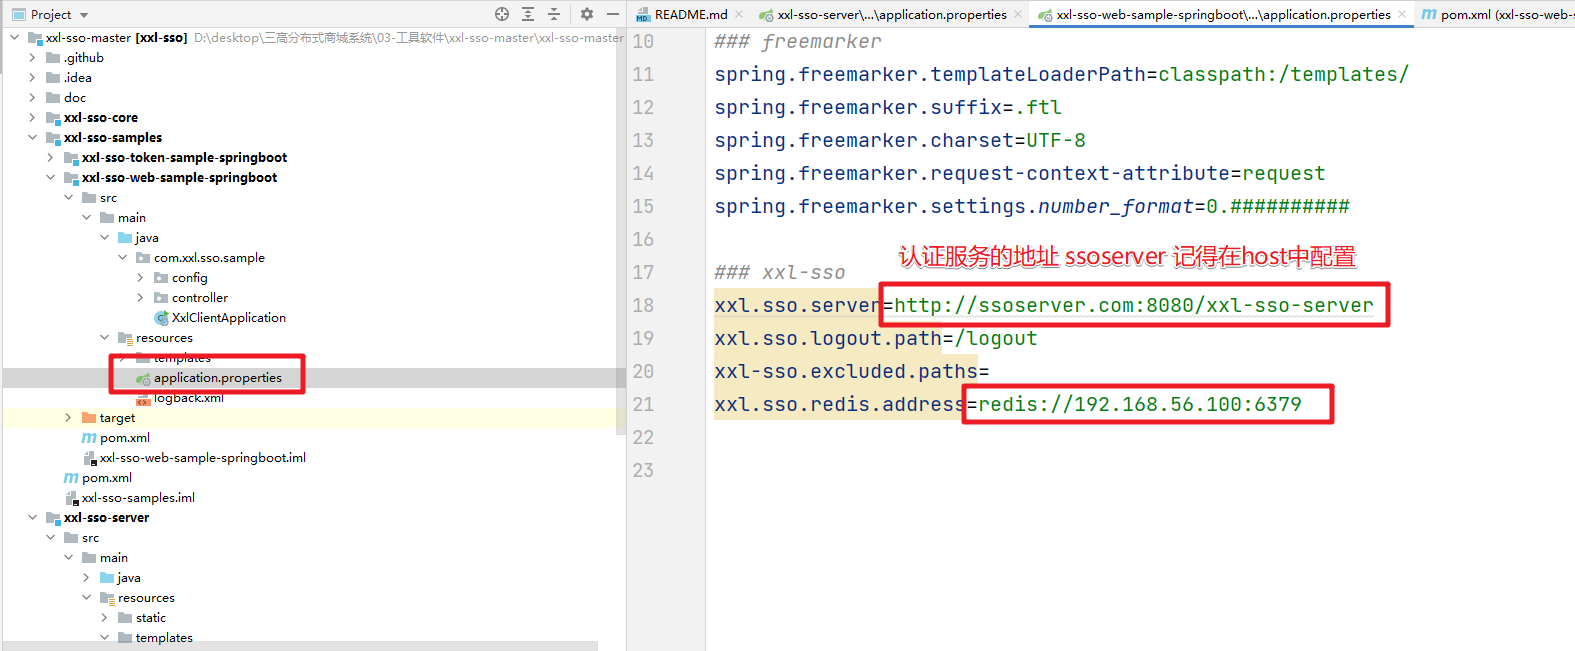Close the xxl-sso-server application.properties tab
The image size is (1575, 651).
1018,14
